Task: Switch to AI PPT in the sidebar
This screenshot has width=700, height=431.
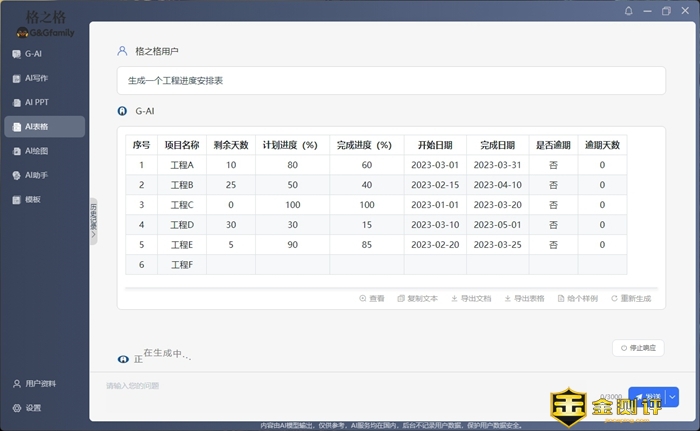Action: point(36,102)
